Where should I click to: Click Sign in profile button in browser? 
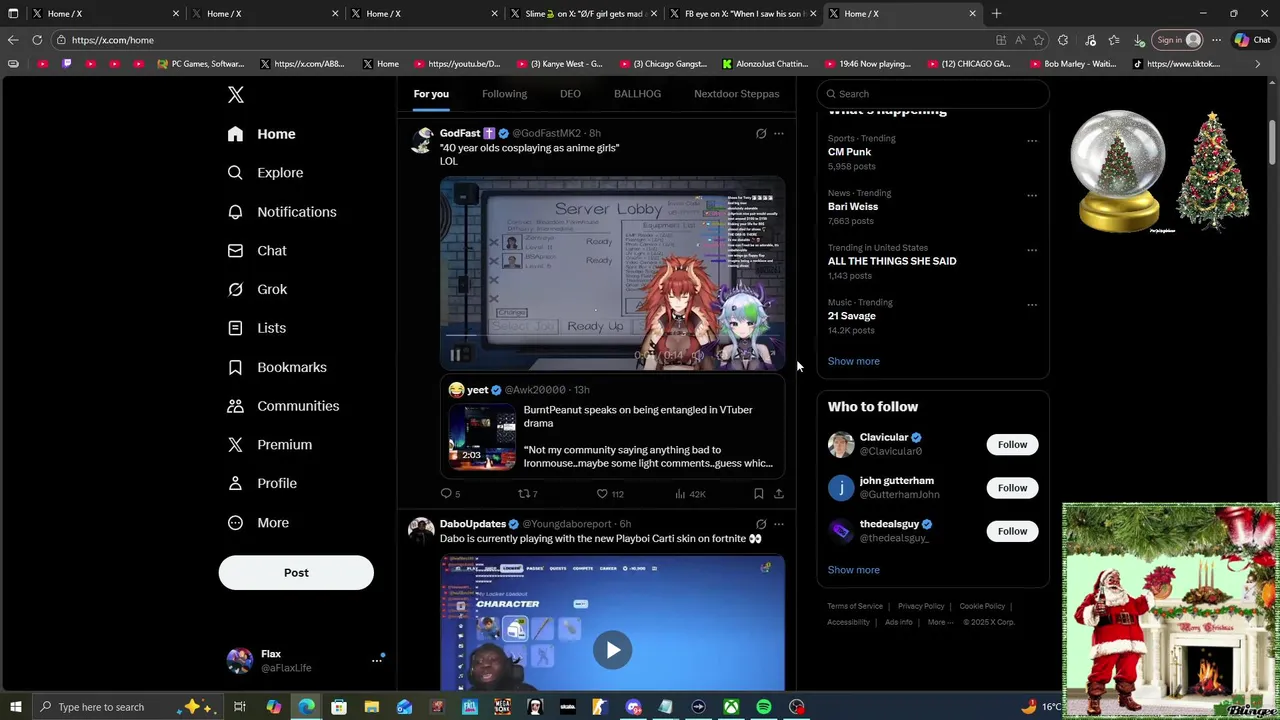[1177, 40]
